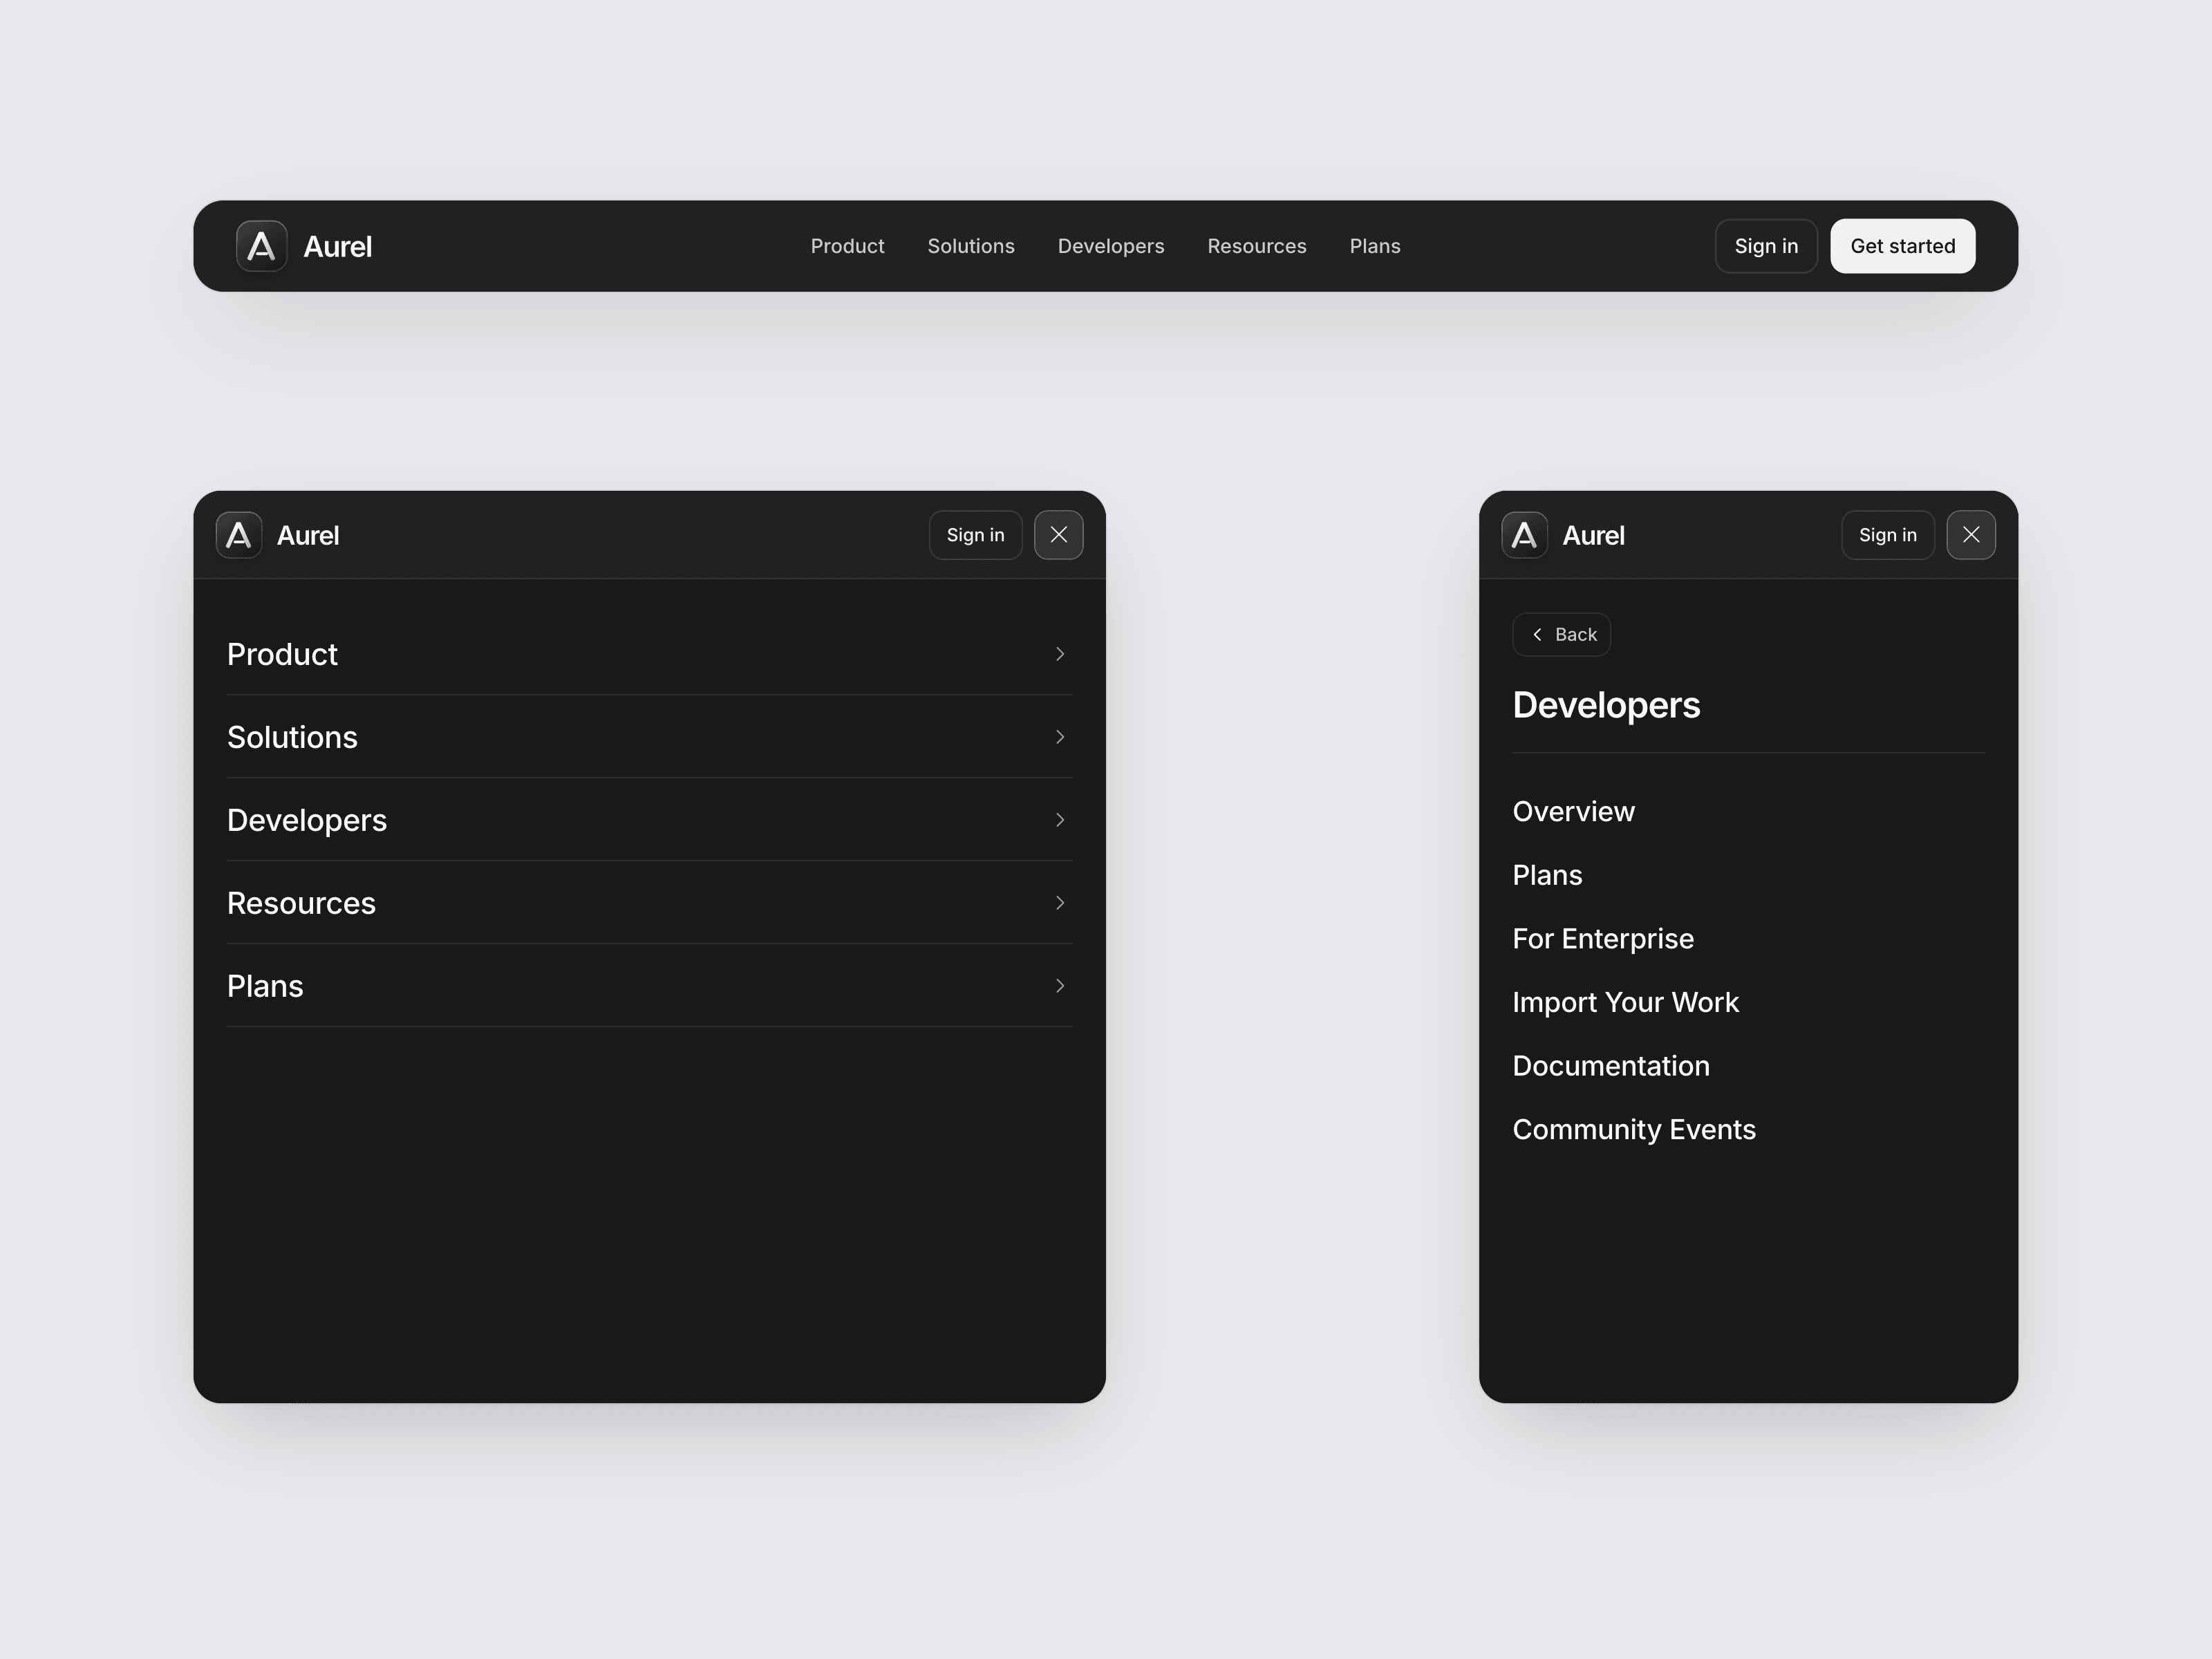Expand the Product row chevron
The width and height of the screenshot is (2212, 1659).
[1060, 654]
